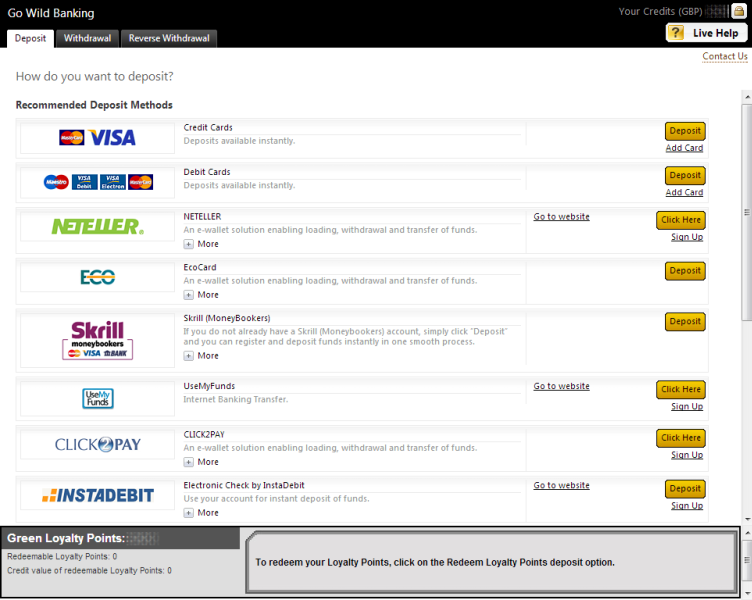Click 'Internet Banking Transfer.' description

pos(235,400)
